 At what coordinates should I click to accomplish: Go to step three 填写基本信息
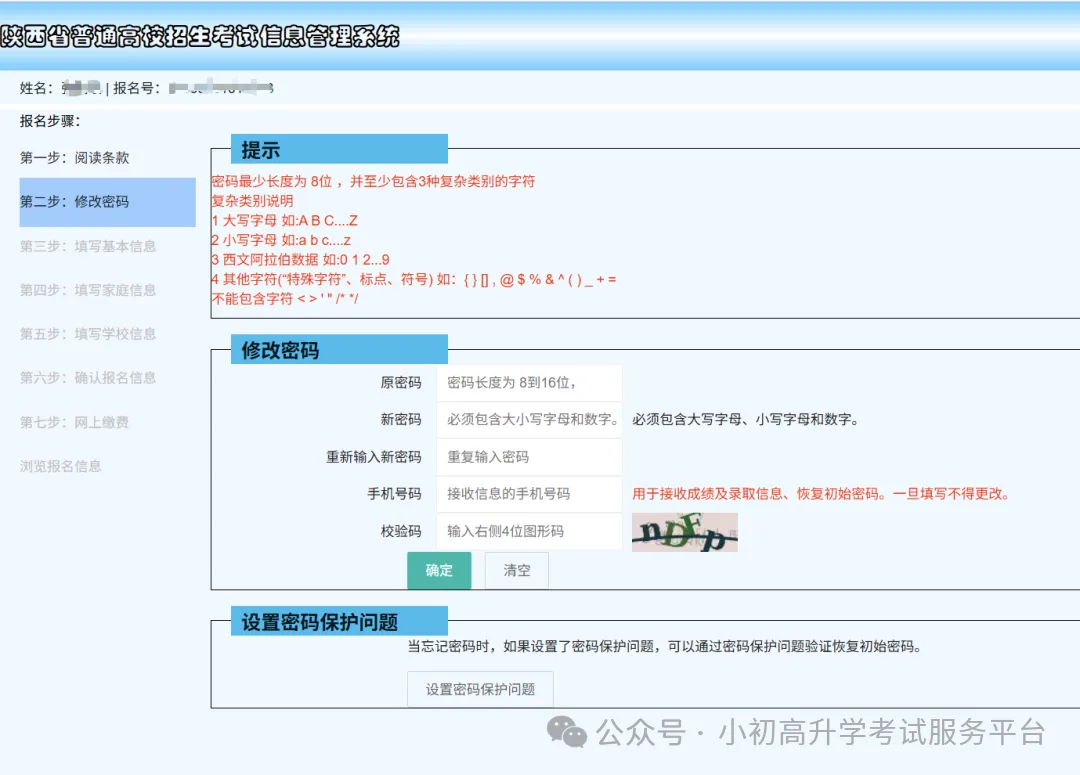(x=87, y=246)
